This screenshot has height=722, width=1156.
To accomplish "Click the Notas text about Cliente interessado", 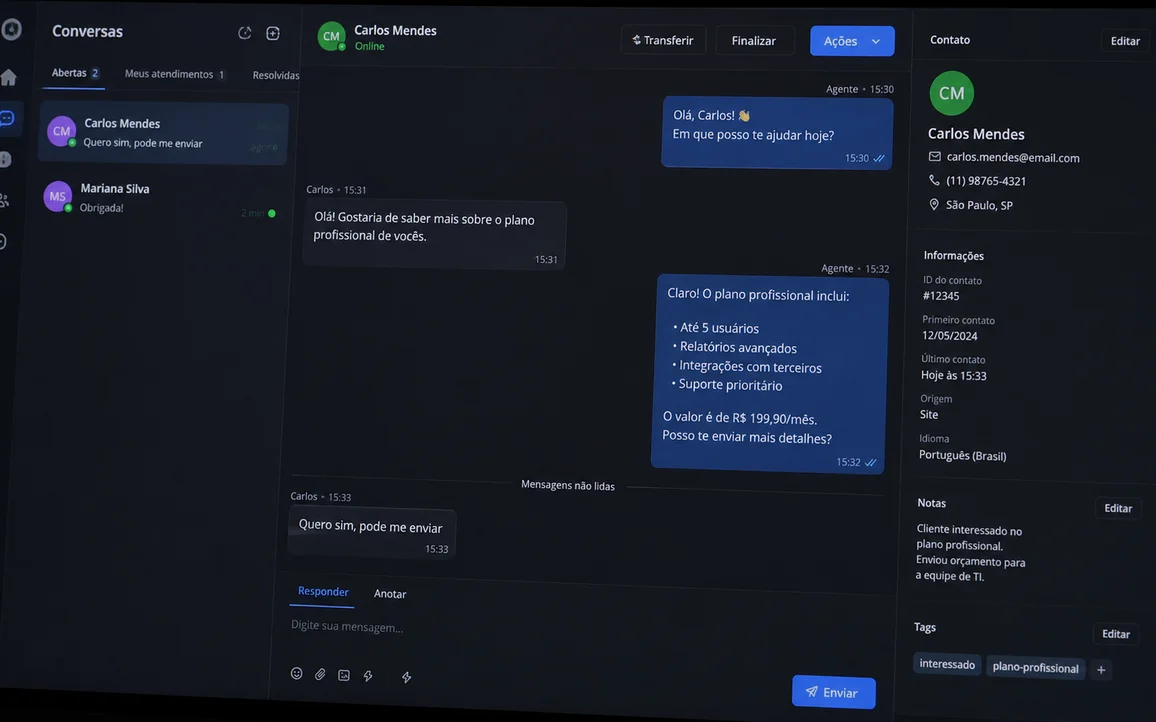I will [970, 553].
